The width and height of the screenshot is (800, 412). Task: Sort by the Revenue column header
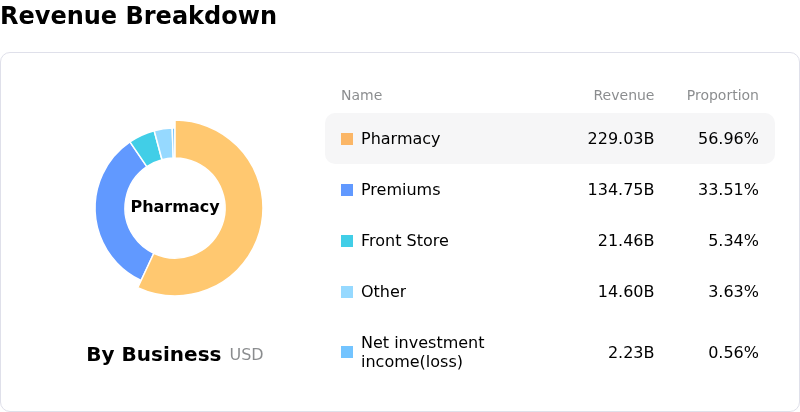(x=623, y=96)
